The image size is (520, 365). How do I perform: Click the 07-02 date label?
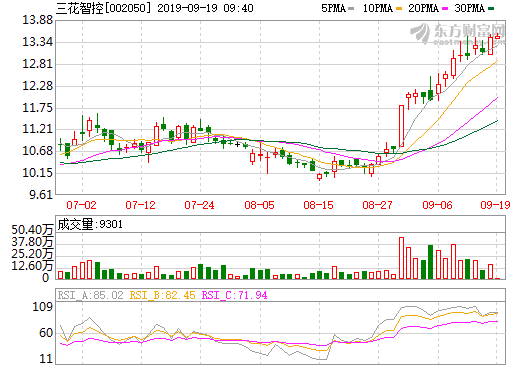pyautogui.click(x=81, y=205)
